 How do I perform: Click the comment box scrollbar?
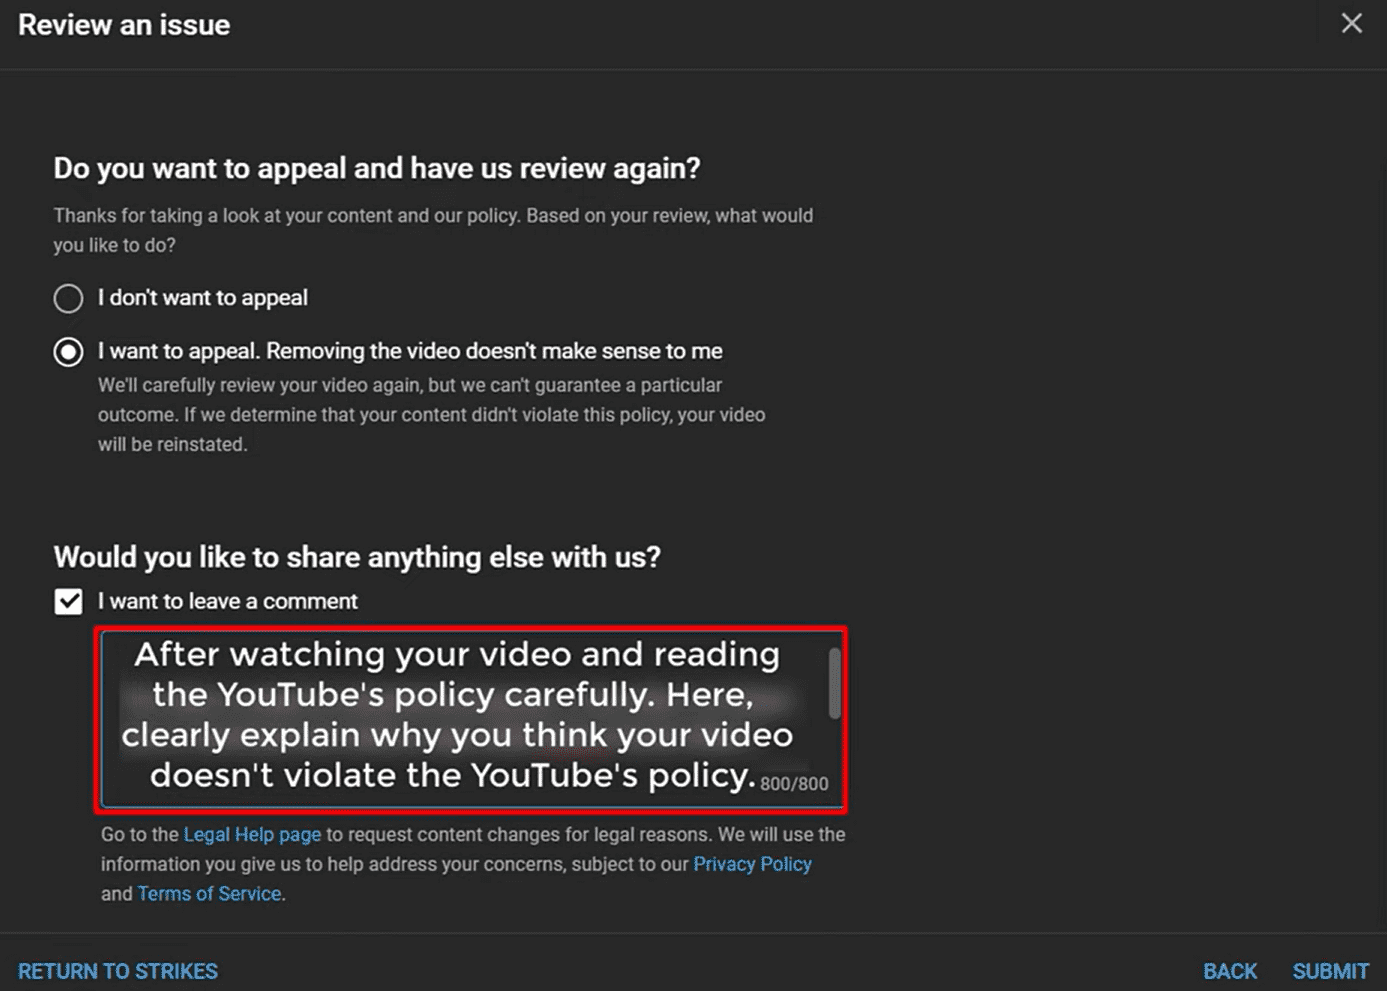click(x=834, y=683)
